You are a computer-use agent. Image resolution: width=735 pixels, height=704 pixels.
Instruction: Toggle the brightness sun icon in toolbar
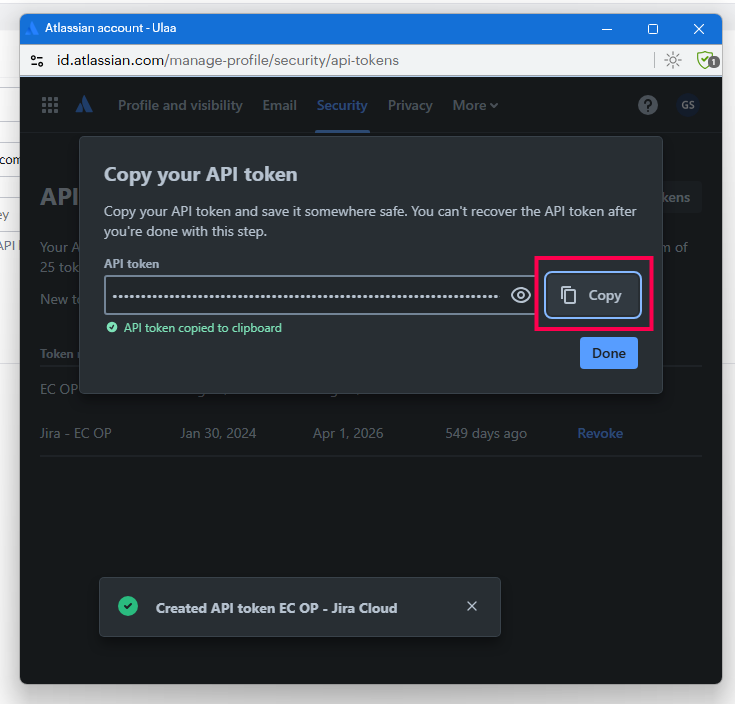click(x=673, y=60)
